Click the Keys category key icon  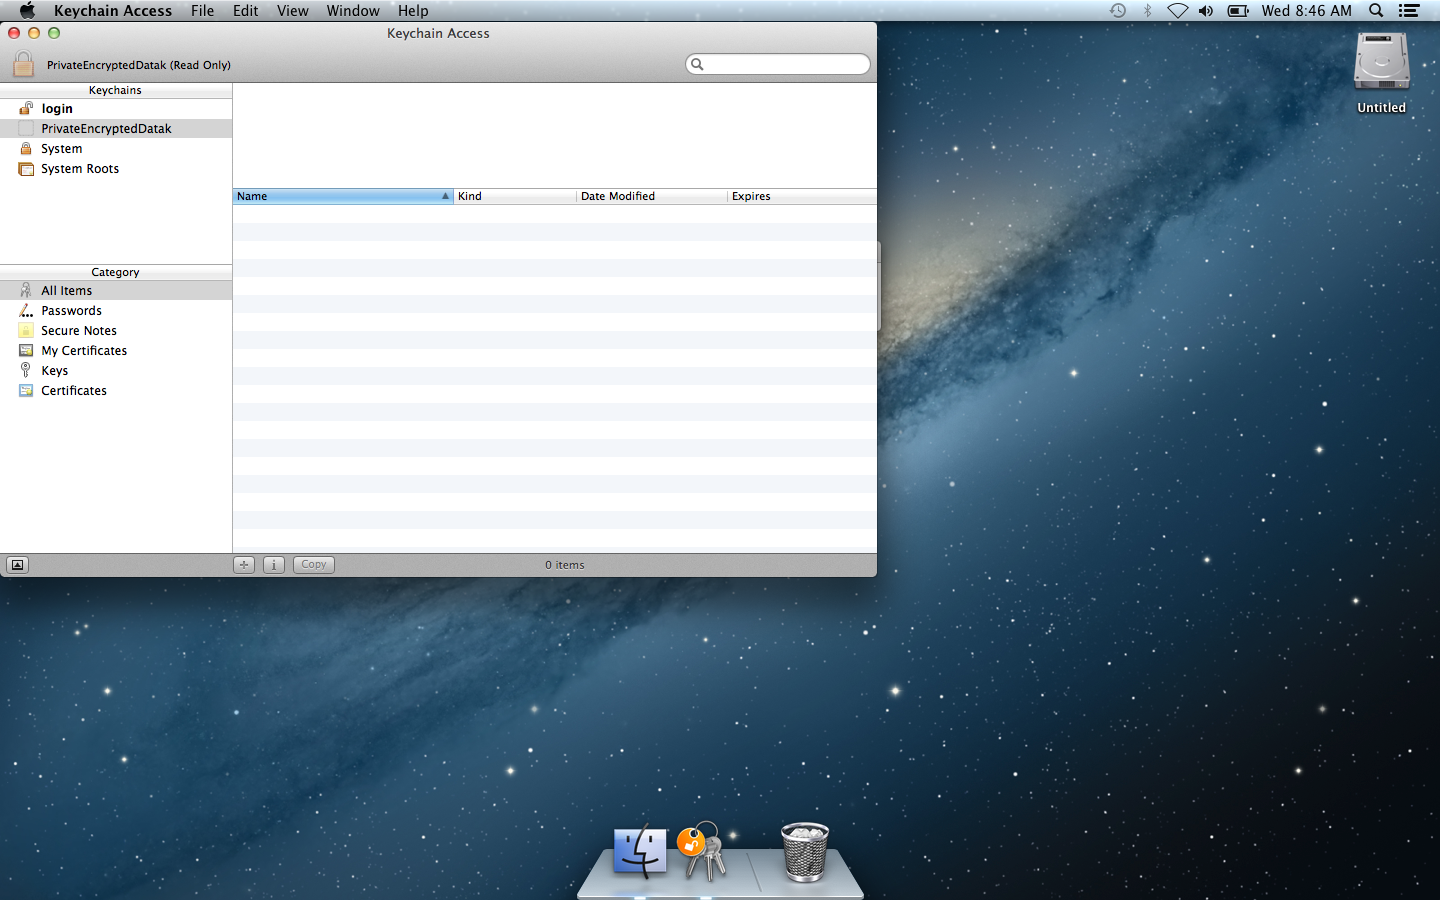point(26,370)
